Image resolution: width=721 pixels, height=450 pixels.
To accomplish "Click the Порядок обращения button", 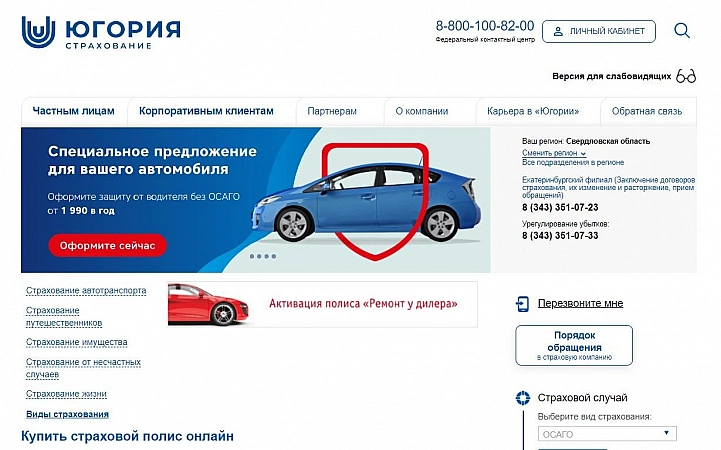I will click(x=574, y=346).
